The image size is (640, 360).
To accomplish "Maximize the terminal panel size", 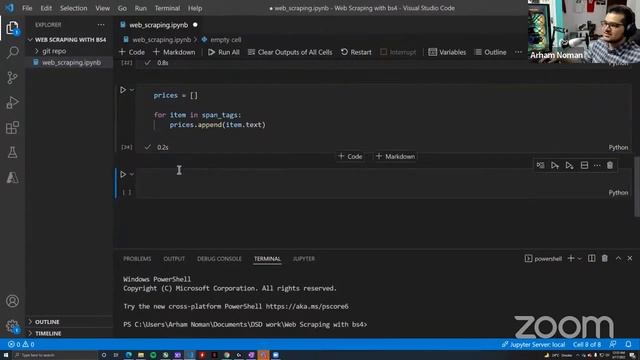I will (618, 258).
